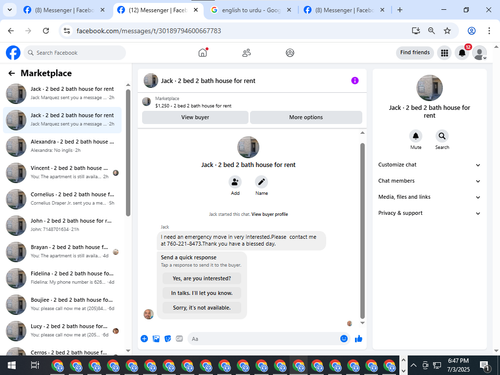Open Chrome profile icon
The width and height of the screenshot is (500, 375).
pyautogui.click(x=471, y=31)
